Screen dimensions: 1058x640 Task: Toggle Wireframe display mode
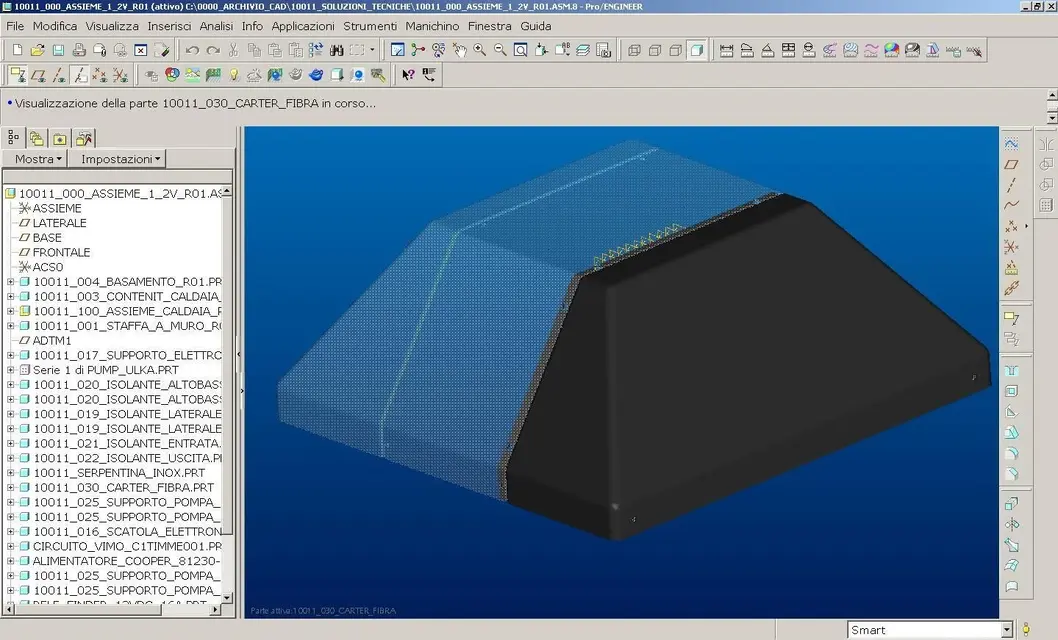point(634,50)
